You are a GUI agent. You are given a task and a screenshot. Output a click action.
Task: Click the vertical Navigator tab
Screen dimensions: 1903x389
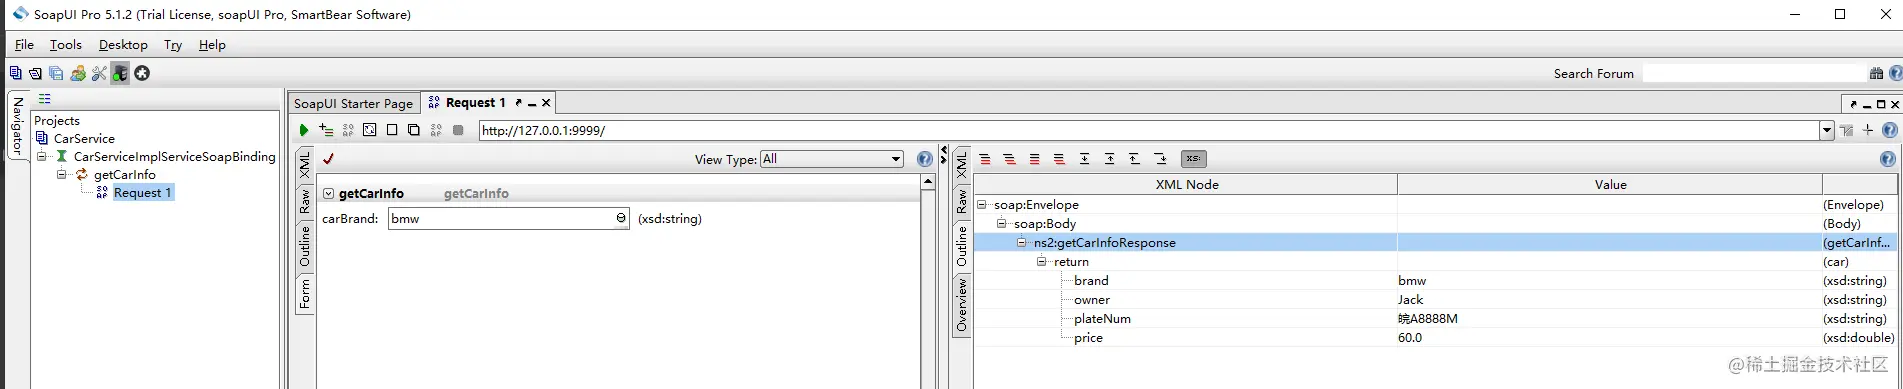(17, 126)
